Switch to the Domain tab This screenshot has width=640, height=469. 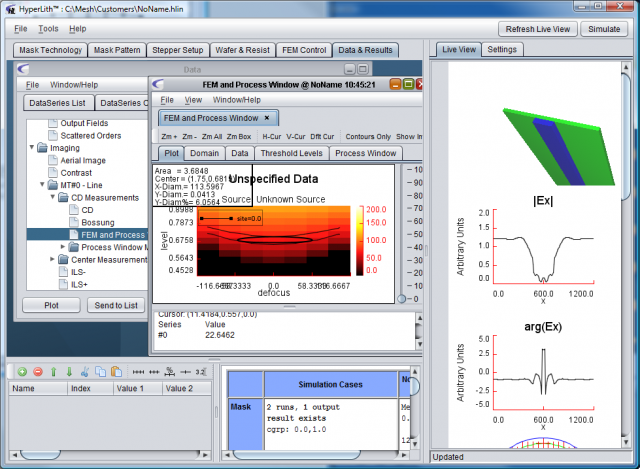[x=204, y=153]
